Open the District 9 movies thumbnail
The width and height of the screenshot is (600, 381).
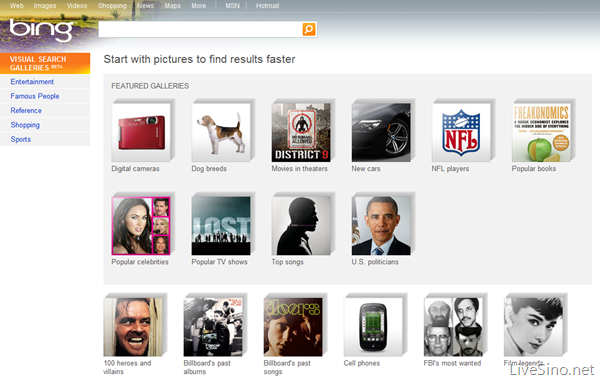[302, 131]
